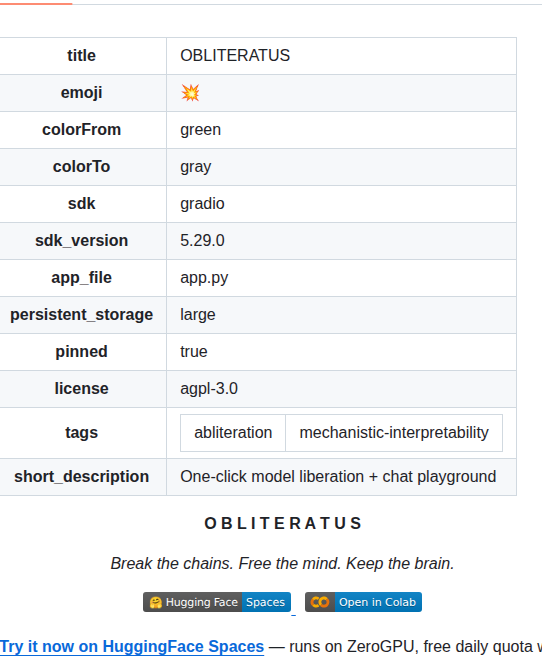
Task: Select the abliteration tag cell
Action: point(233,433)
